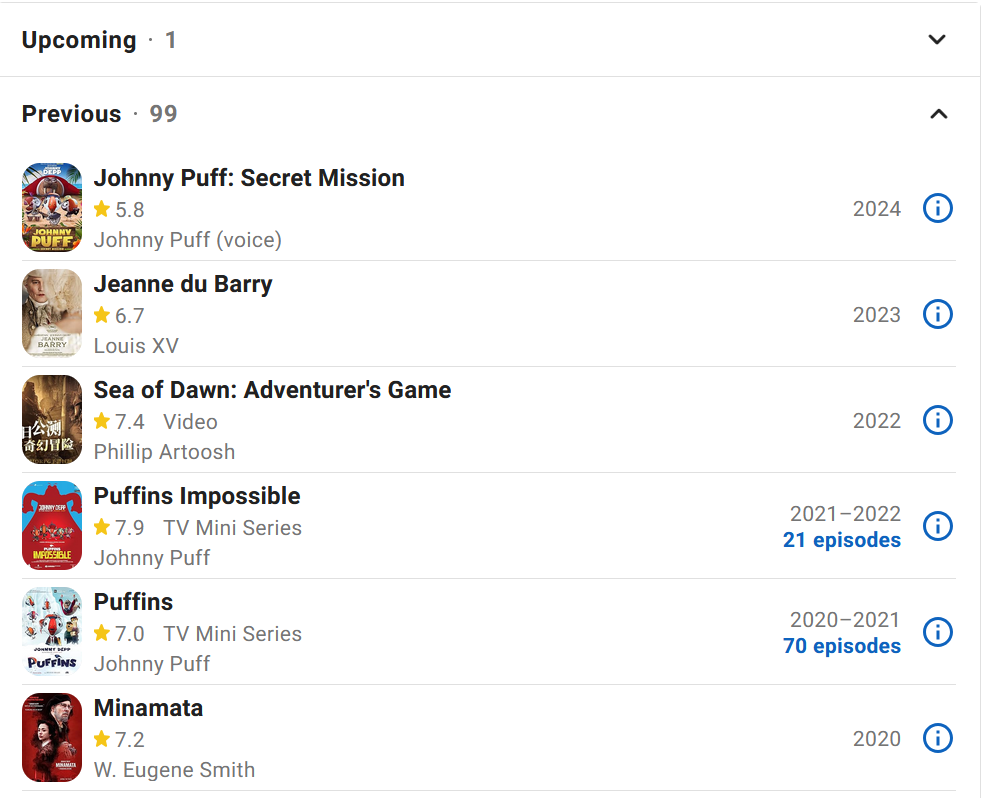Expand the Upcoming section chevron
The height and width of the screenshot is (798, 989).
[x=937, y=40]
